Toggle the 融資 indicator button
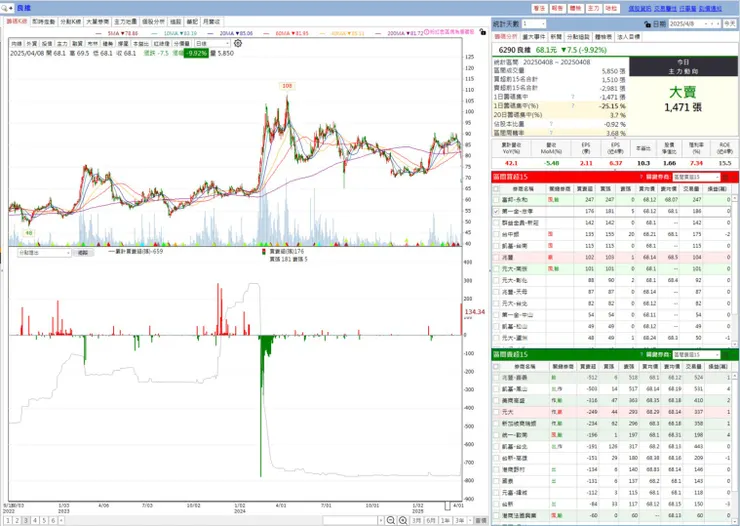 [77, 43]
